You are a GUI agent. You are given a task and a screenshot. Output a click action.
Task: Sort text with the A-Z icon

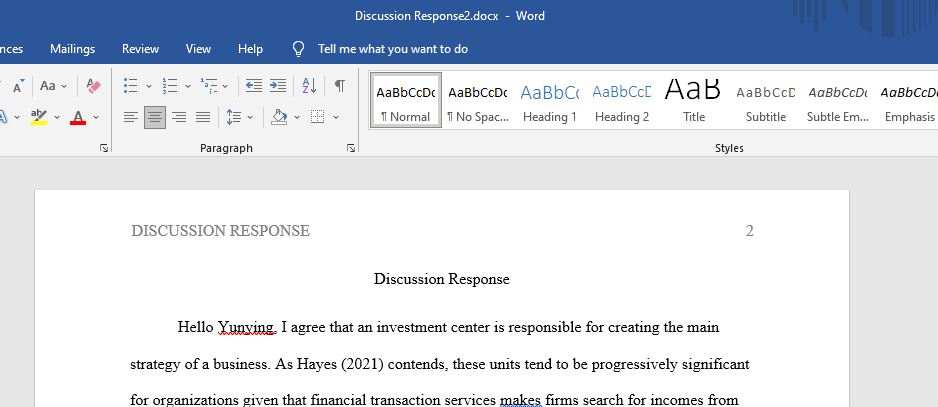click(x=309, y=86)
